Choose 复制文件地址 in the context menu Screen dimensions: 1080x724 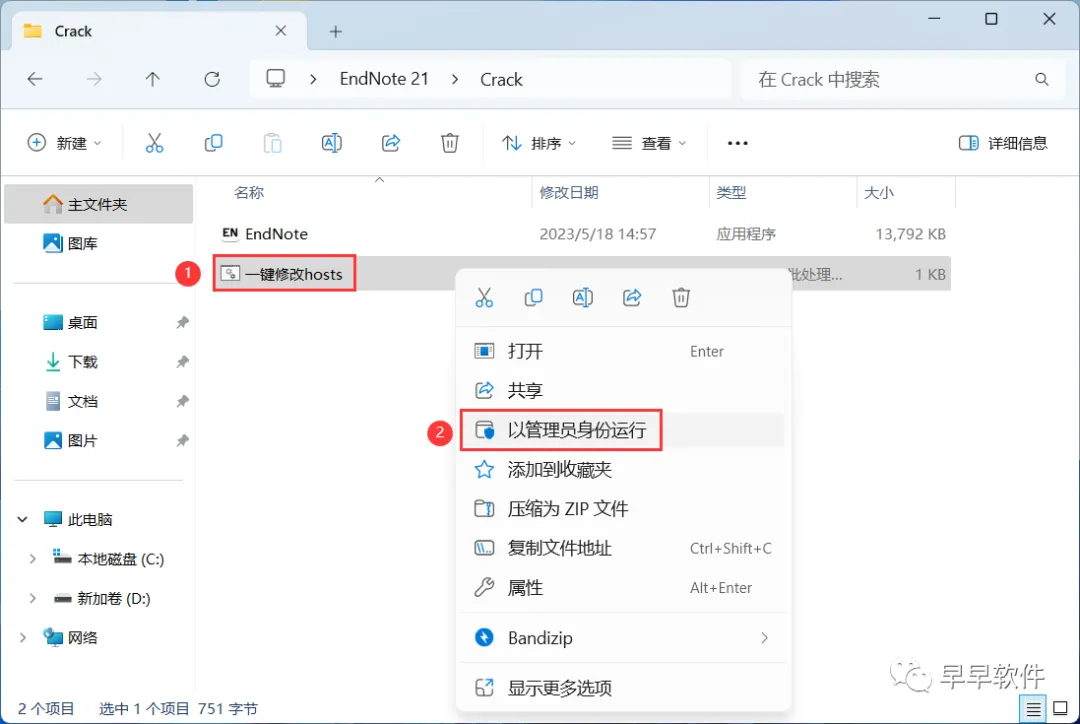(623, 548)
